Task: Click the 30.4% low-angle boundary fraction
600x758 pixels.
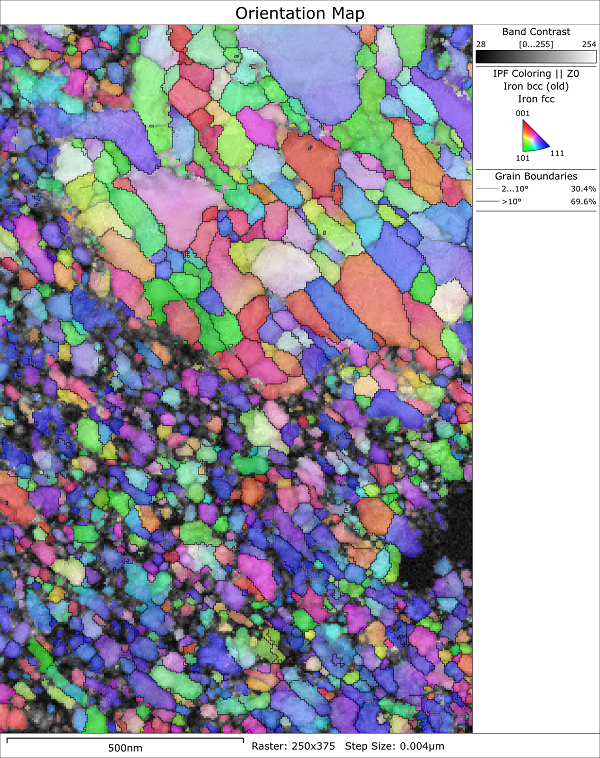Action: 582,189
